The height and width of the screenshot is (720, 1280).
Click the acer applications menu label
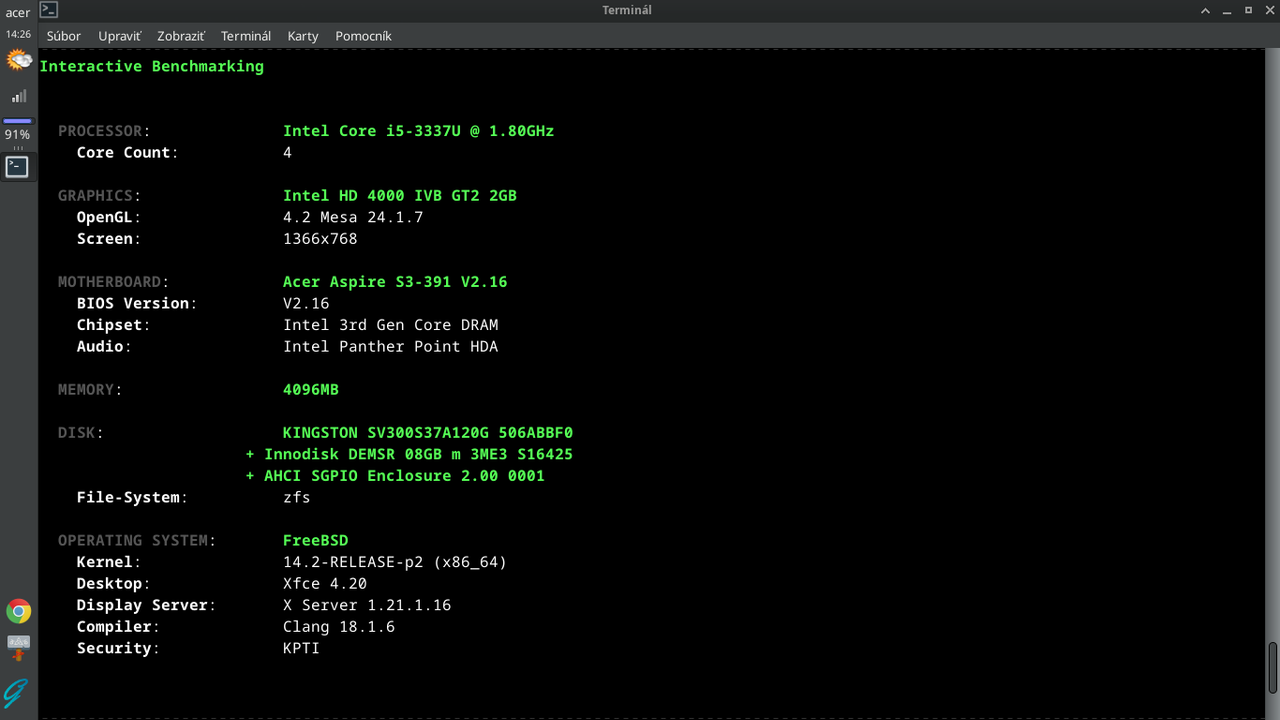tap(18, 13)
